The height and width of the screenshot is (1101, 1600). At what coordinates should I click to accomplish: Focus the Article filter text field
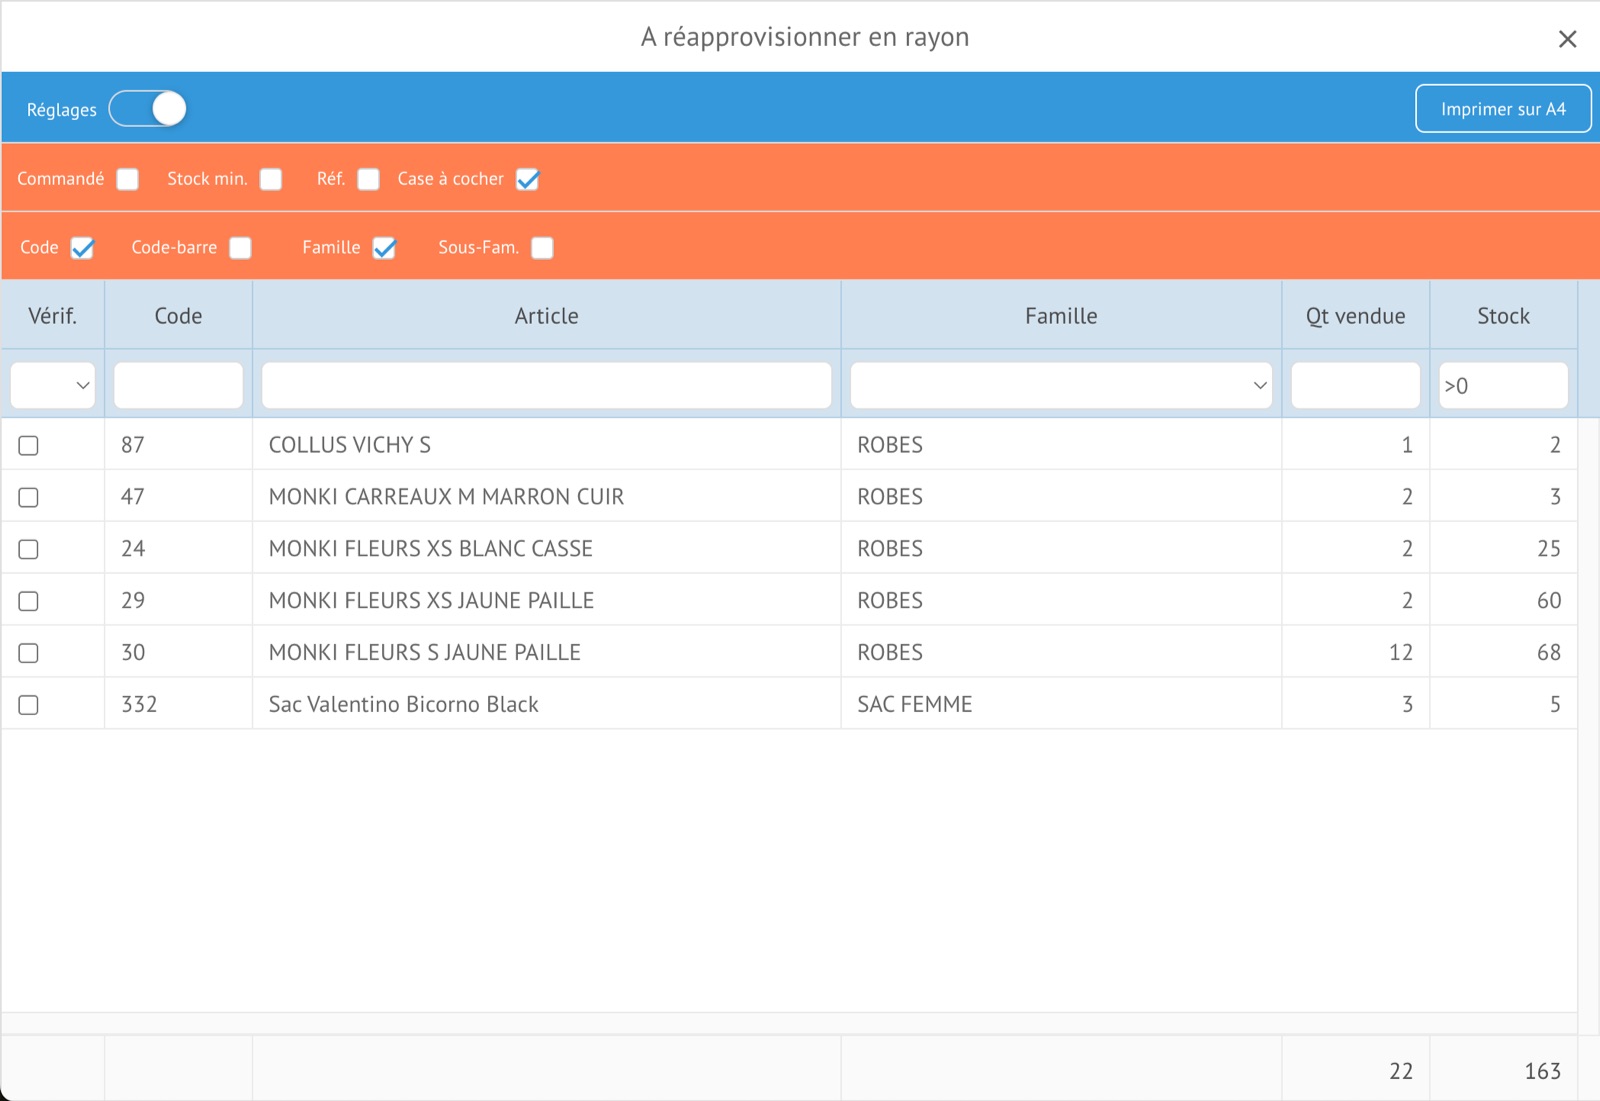[546, 386]
